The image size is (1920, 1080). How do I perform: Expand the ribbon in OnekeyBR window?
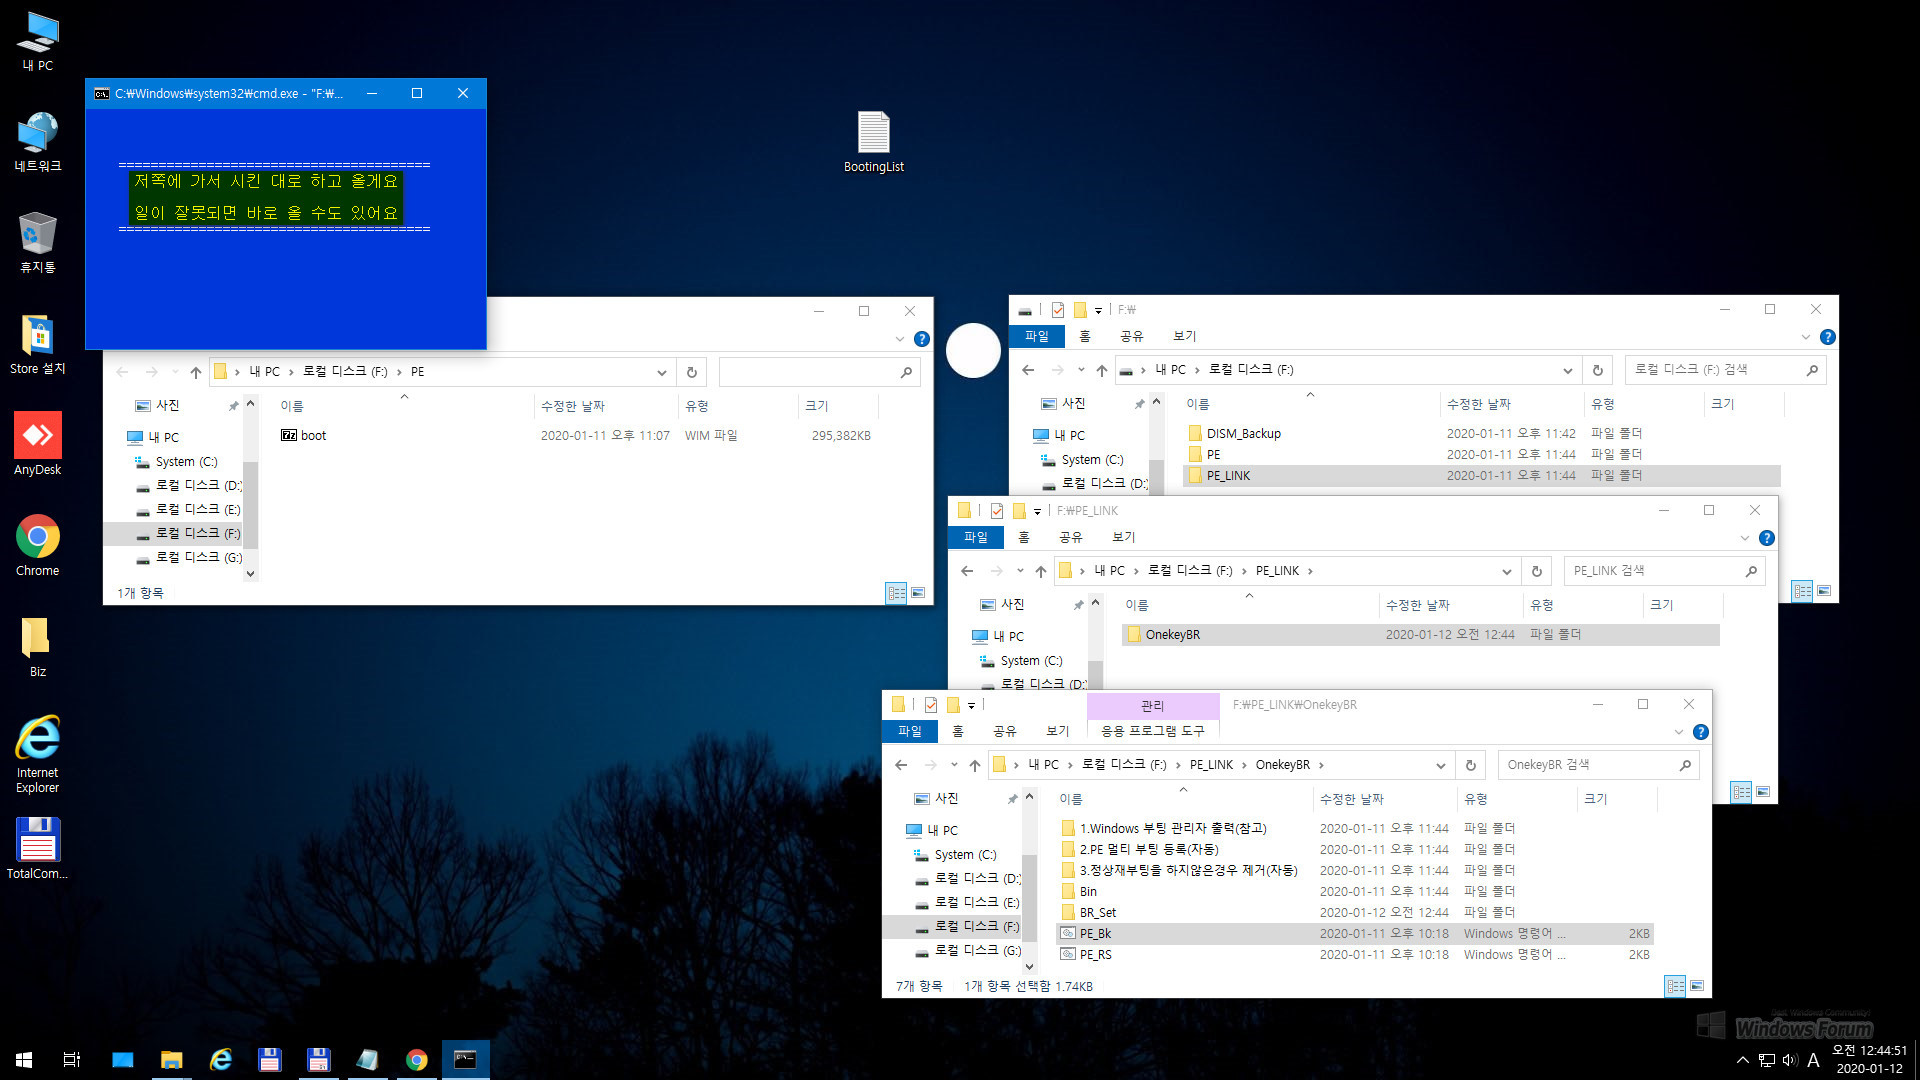coord(1679,732)
